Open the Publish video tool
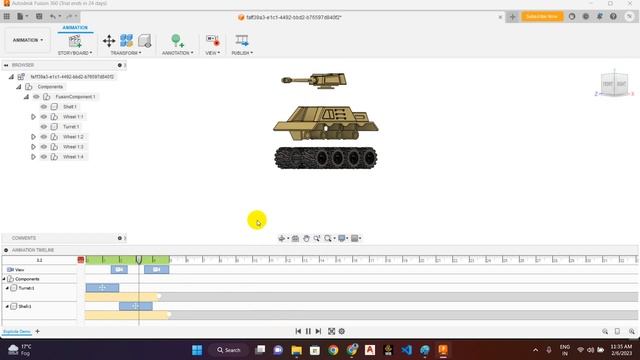This screenshot has height=360, width=640. 242,41
